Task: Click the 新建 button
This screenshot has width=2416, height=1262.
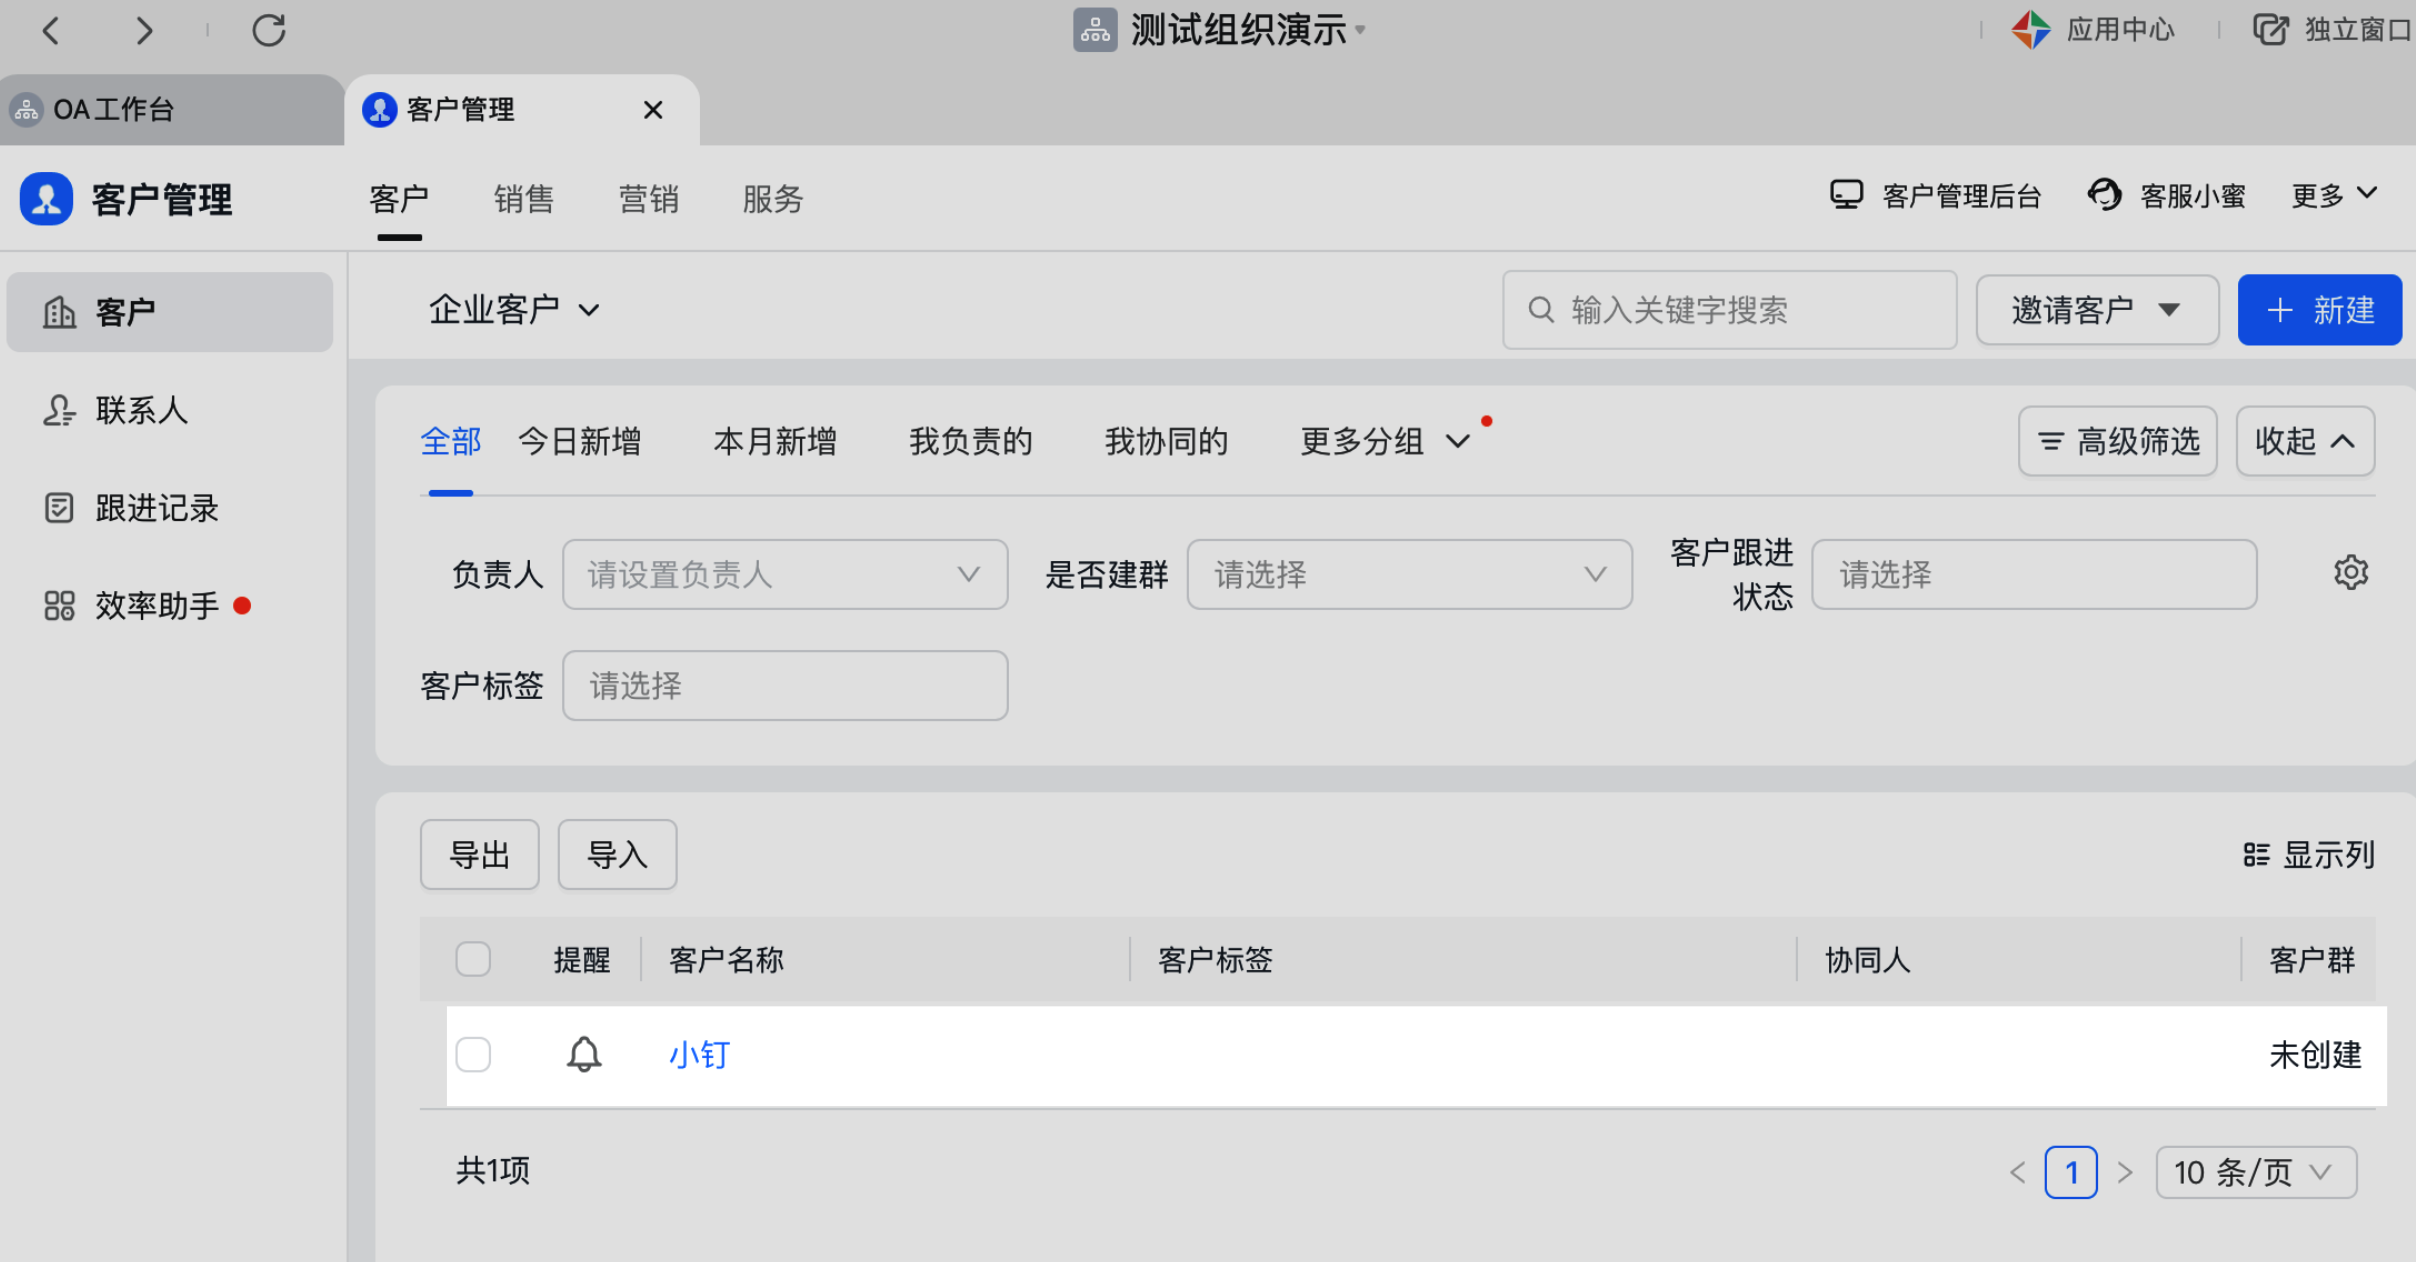Action: (2319, 310)
